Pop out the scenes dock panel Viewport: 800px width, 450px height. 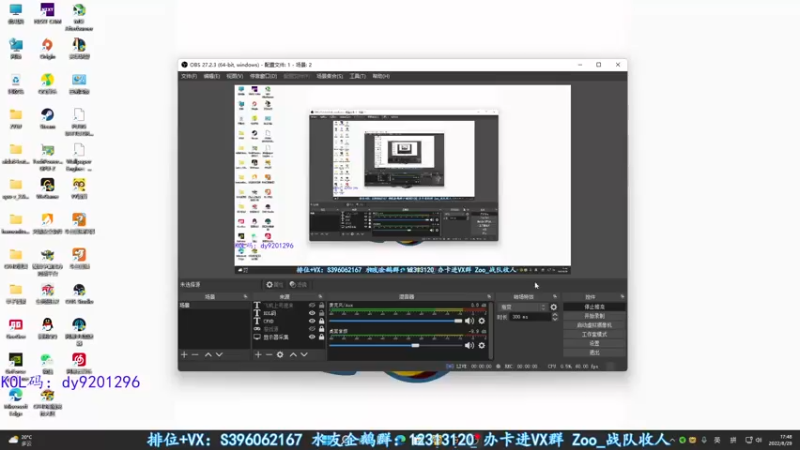(245, 296)
